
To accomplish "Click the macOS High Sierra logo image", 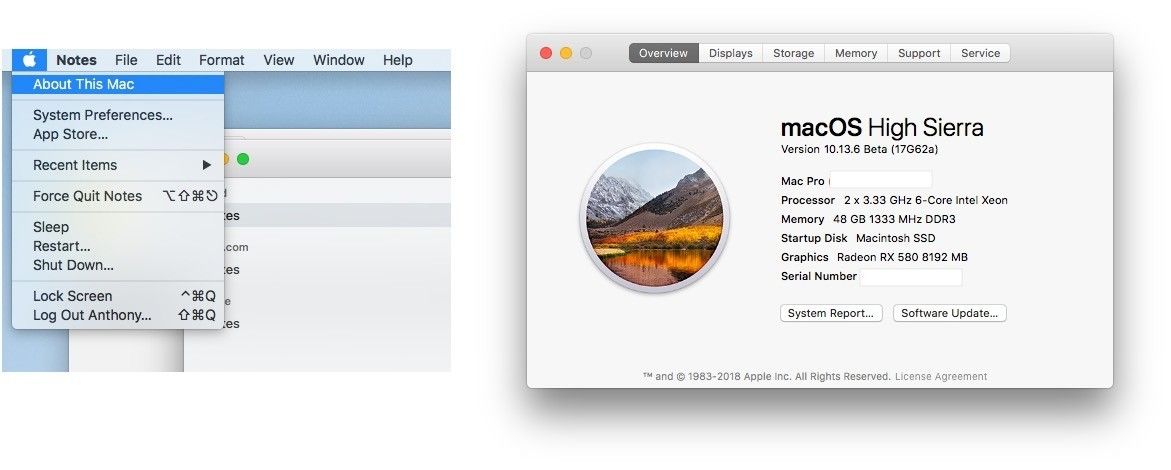I will click(654, 217).
